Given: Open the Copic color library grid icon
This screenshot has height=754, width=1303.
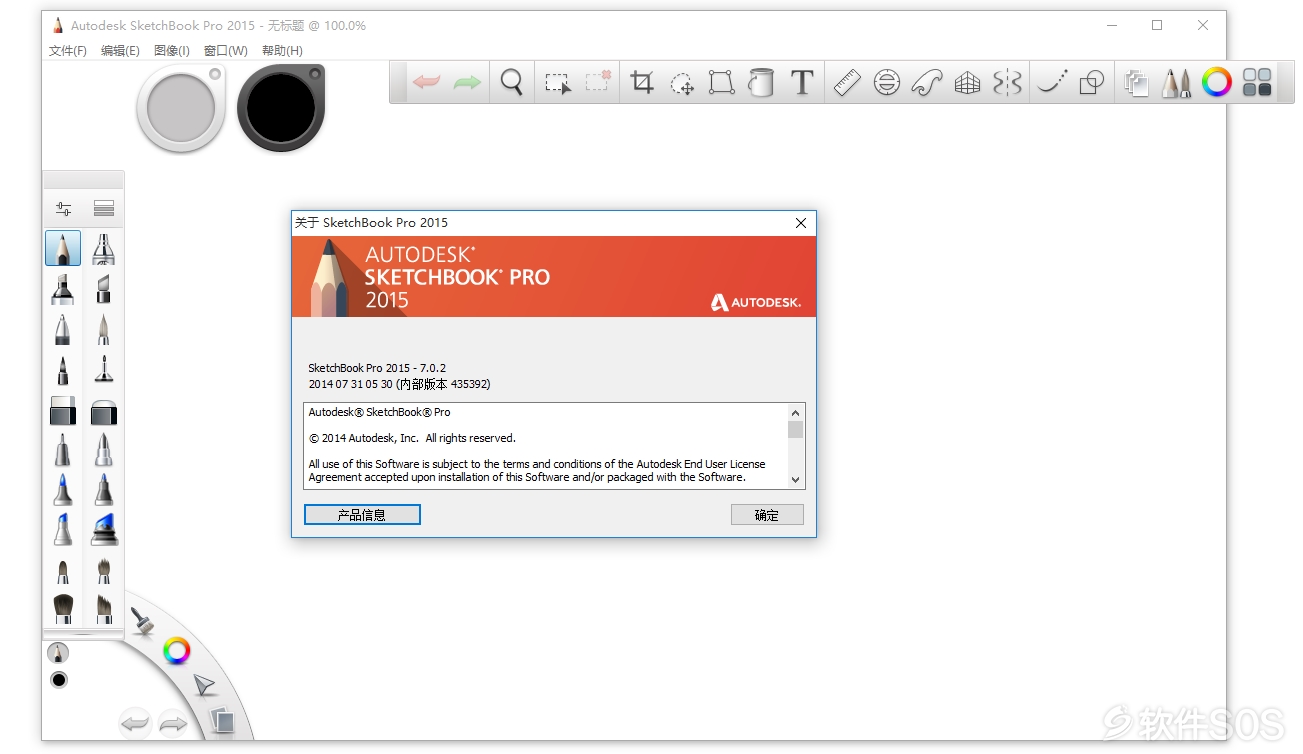Looking at the screenshot, I should (1257, 82).
